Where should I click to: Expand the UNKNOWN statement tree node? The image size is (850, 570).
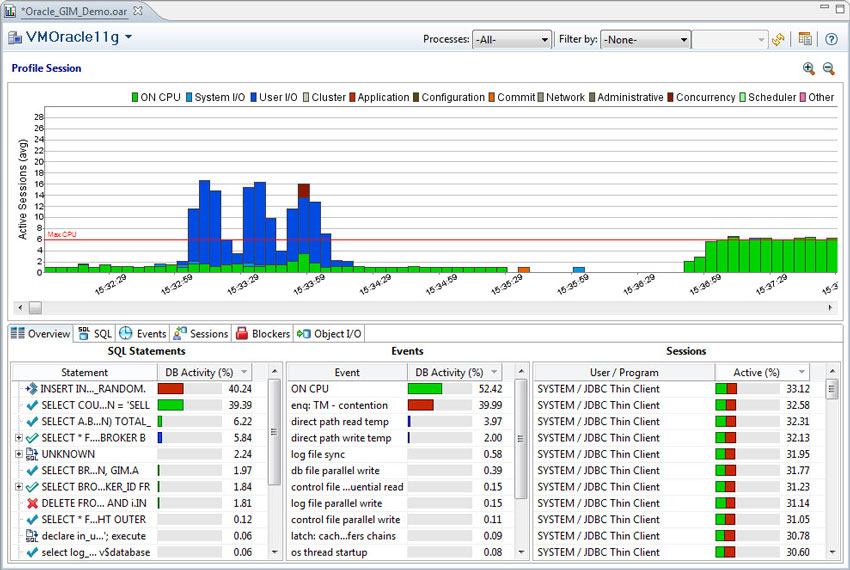pyautogui.click(x=18, y=454)
